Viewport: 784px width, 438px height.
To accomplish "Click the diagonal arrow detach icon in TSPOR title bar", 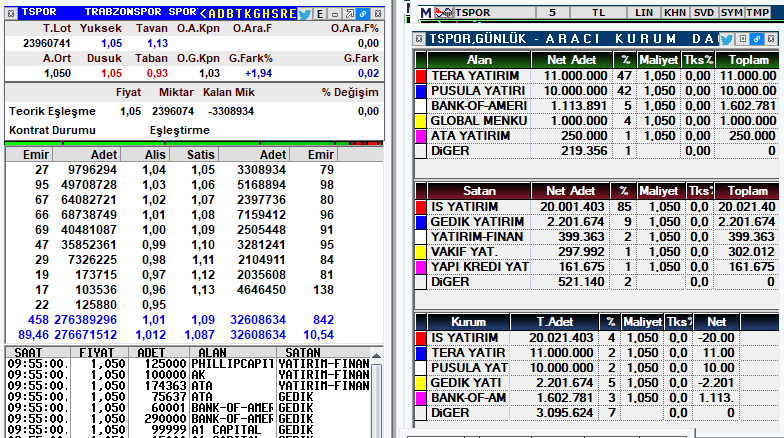I will [x=350, y=14].
